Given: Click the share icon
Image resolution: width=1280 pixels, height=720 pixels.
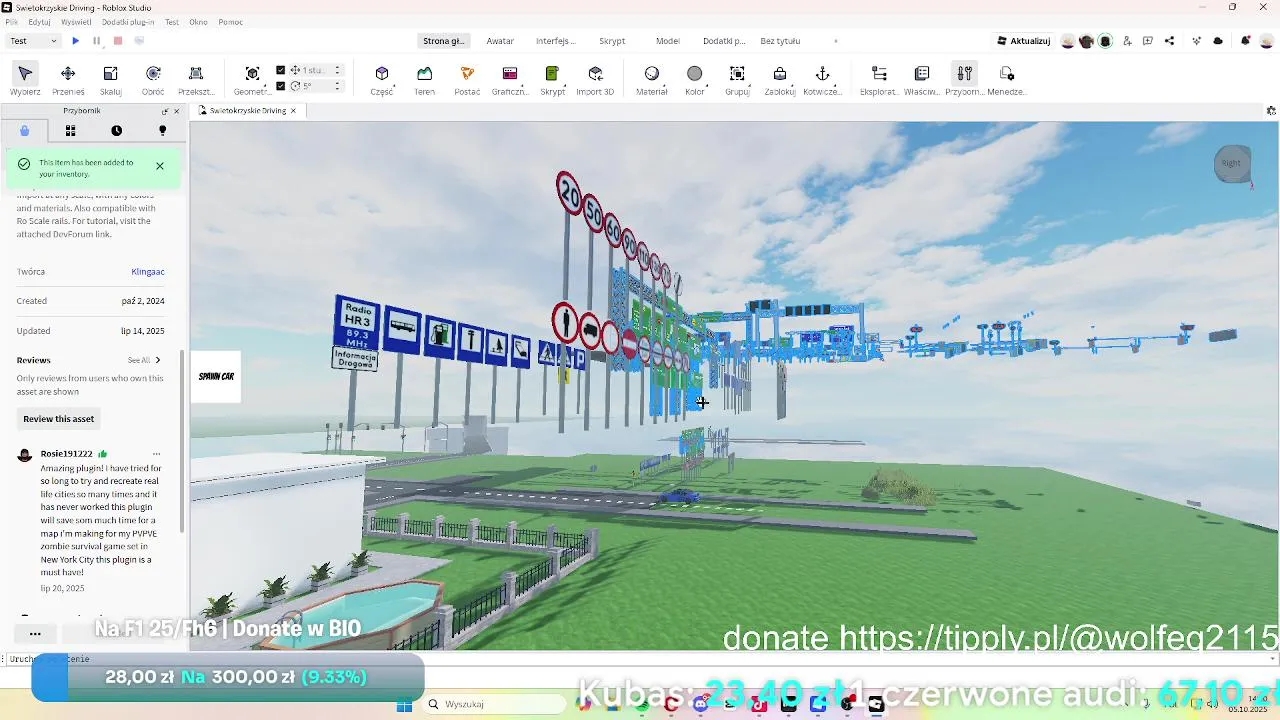Looking at the screenshot, I should pyautogui.click(x=1169, y=41).
